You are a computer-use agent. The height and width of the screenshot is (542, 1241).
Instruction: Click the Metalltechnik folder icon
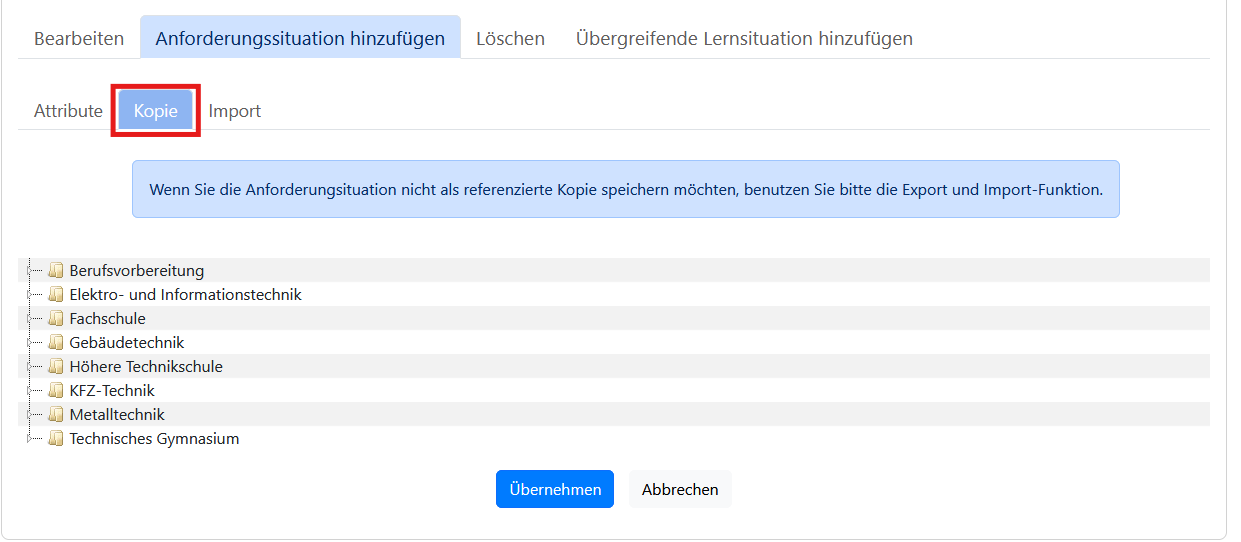(x=56, y=414)
